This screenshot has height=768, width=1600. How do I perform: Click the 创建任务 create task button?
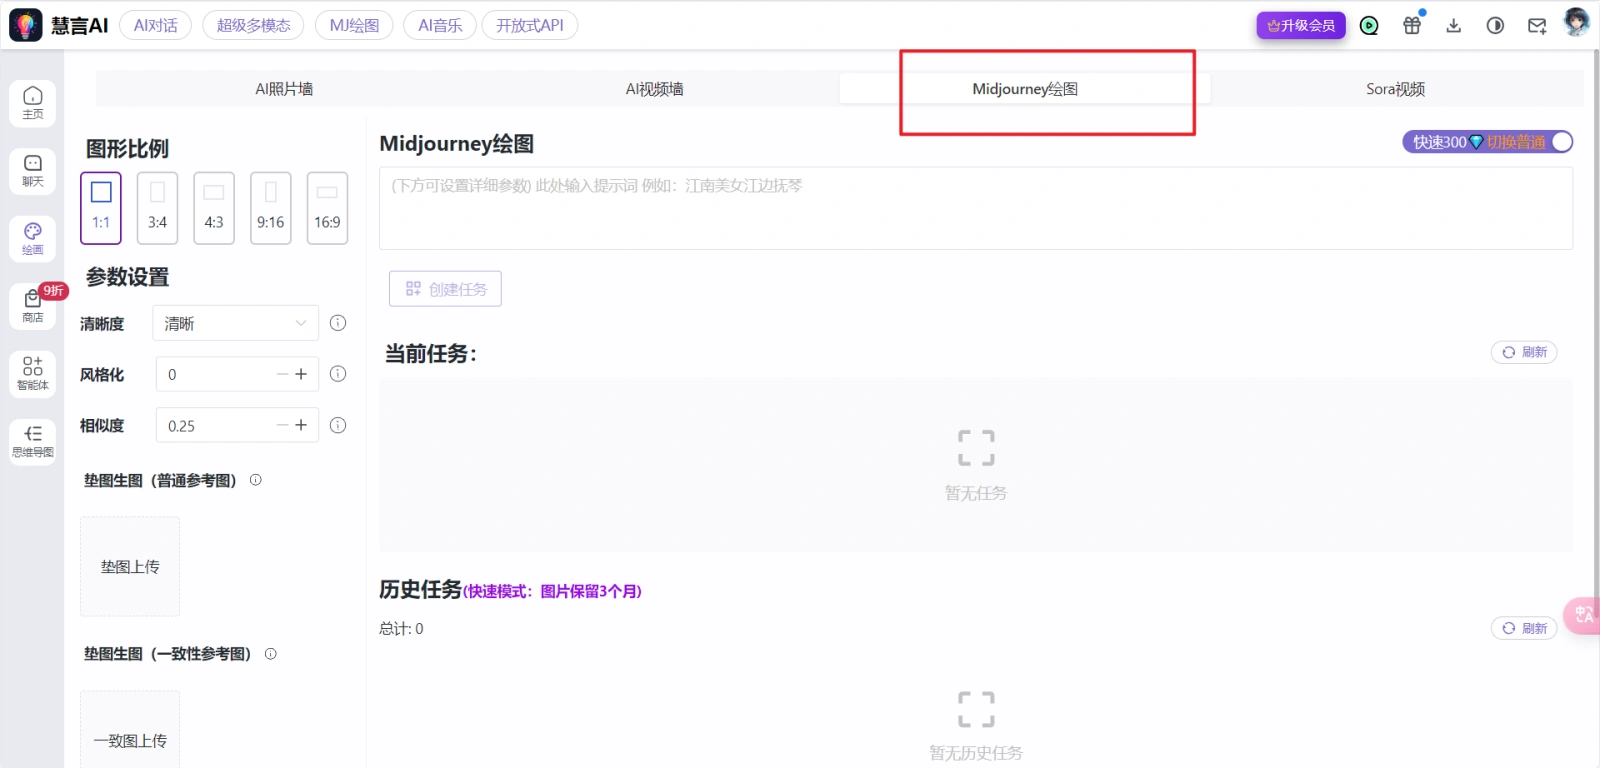pos(446,289)
